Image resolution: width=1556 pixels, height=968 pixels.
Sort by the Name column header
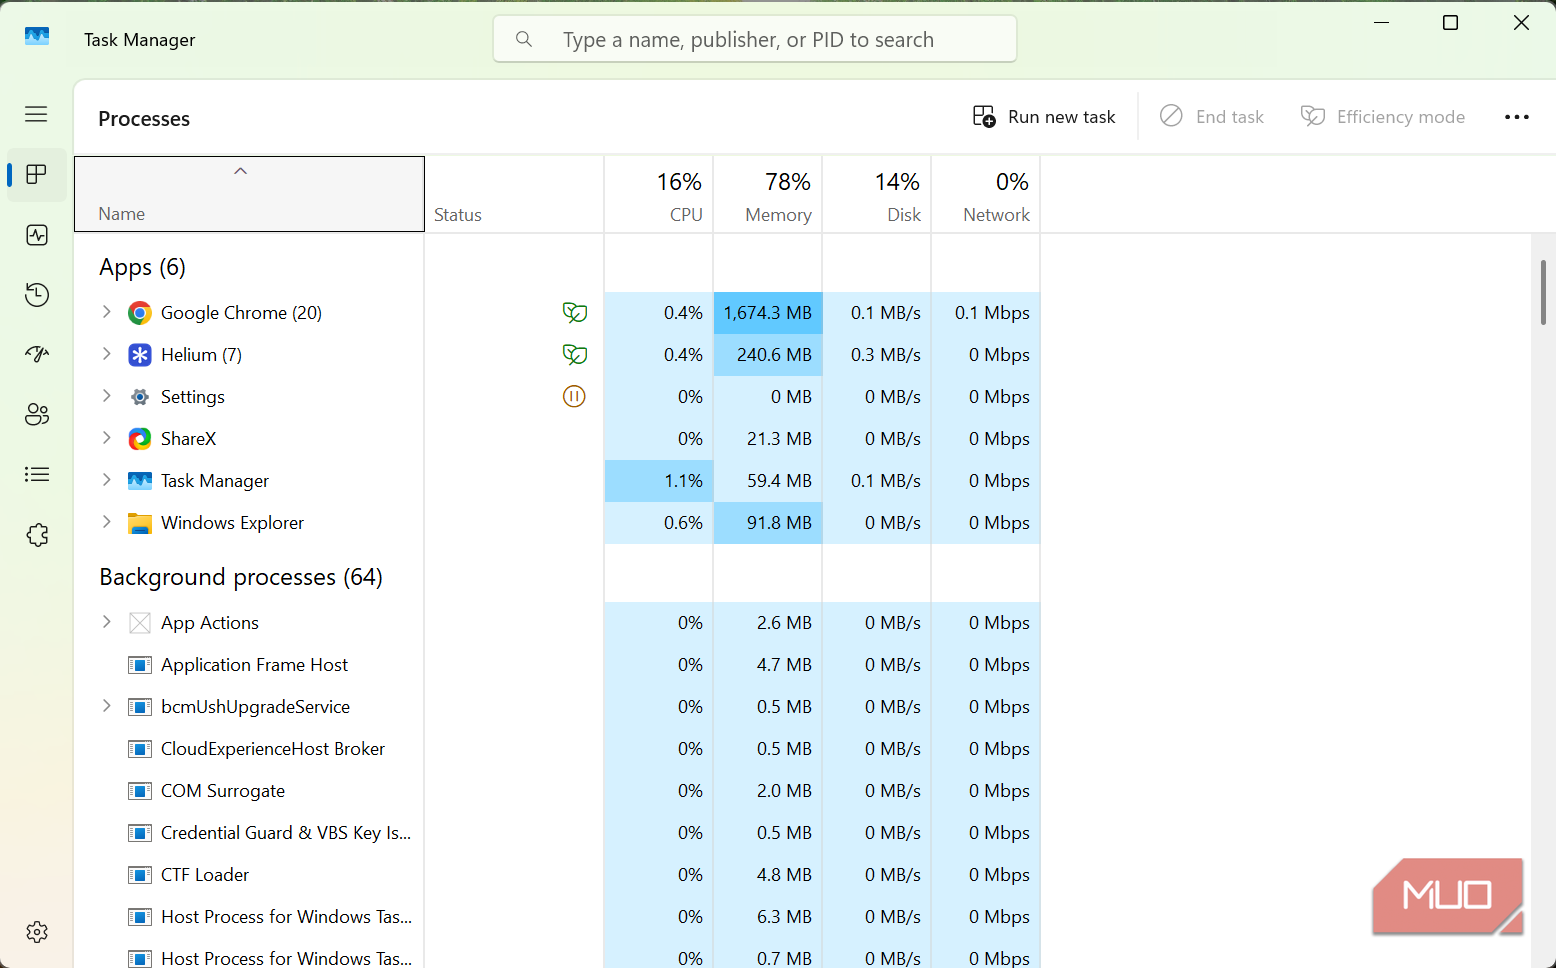[250, 194]
